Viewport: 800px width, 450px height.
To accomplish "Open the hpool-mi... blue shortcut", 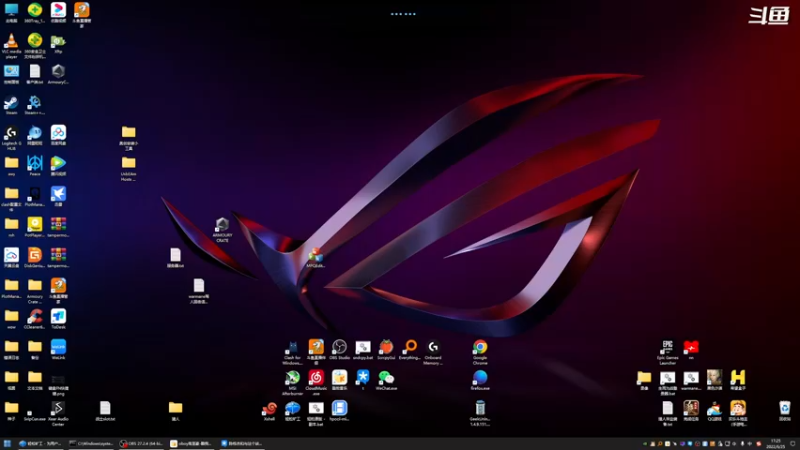I will [339, 409].
